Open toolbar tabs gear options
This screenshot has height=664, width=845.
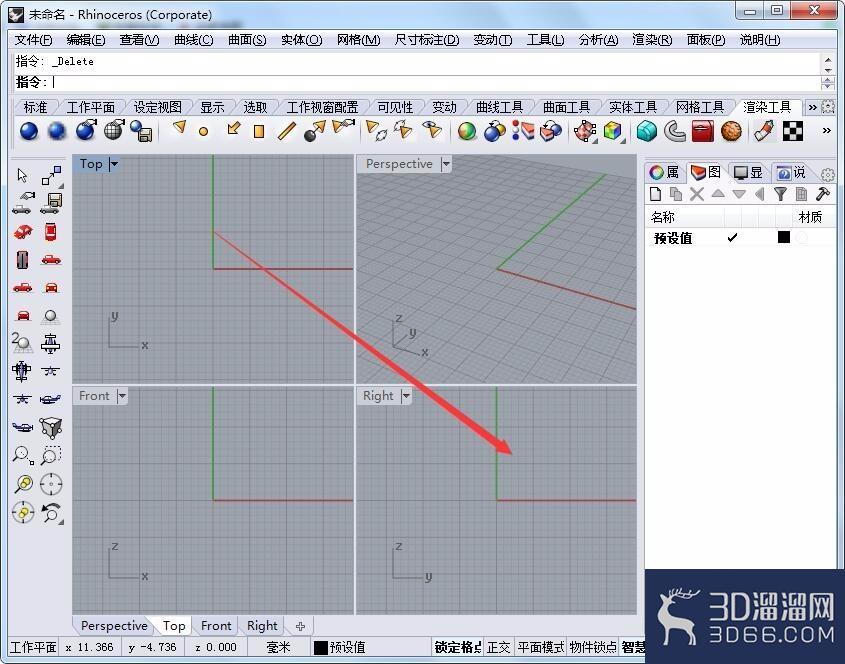(x=828, y=107)
